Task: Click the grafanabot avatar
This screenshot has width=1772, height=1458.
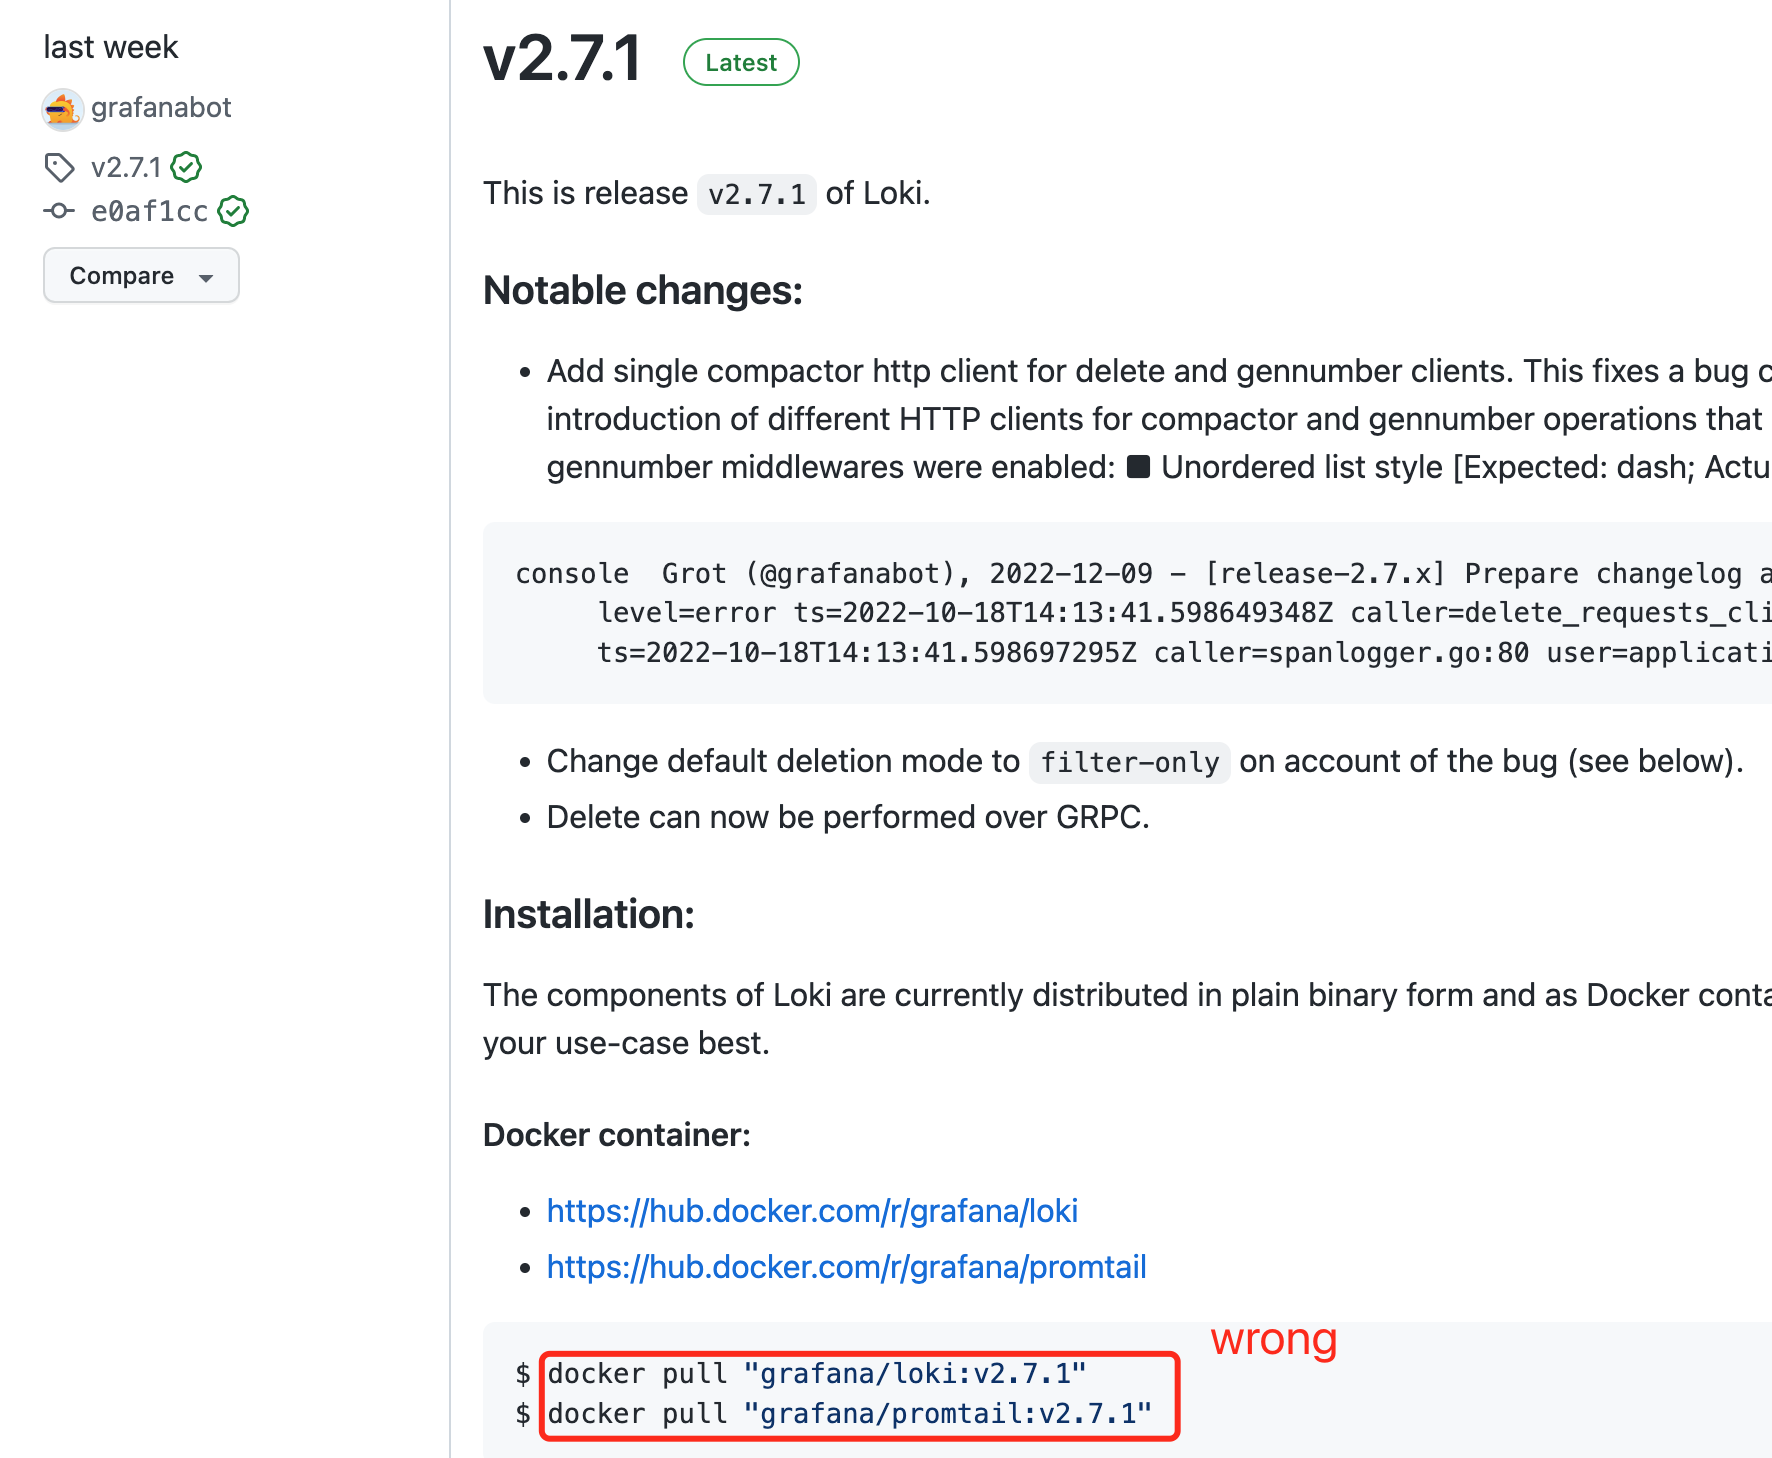Action: click(x=62, y=109)
